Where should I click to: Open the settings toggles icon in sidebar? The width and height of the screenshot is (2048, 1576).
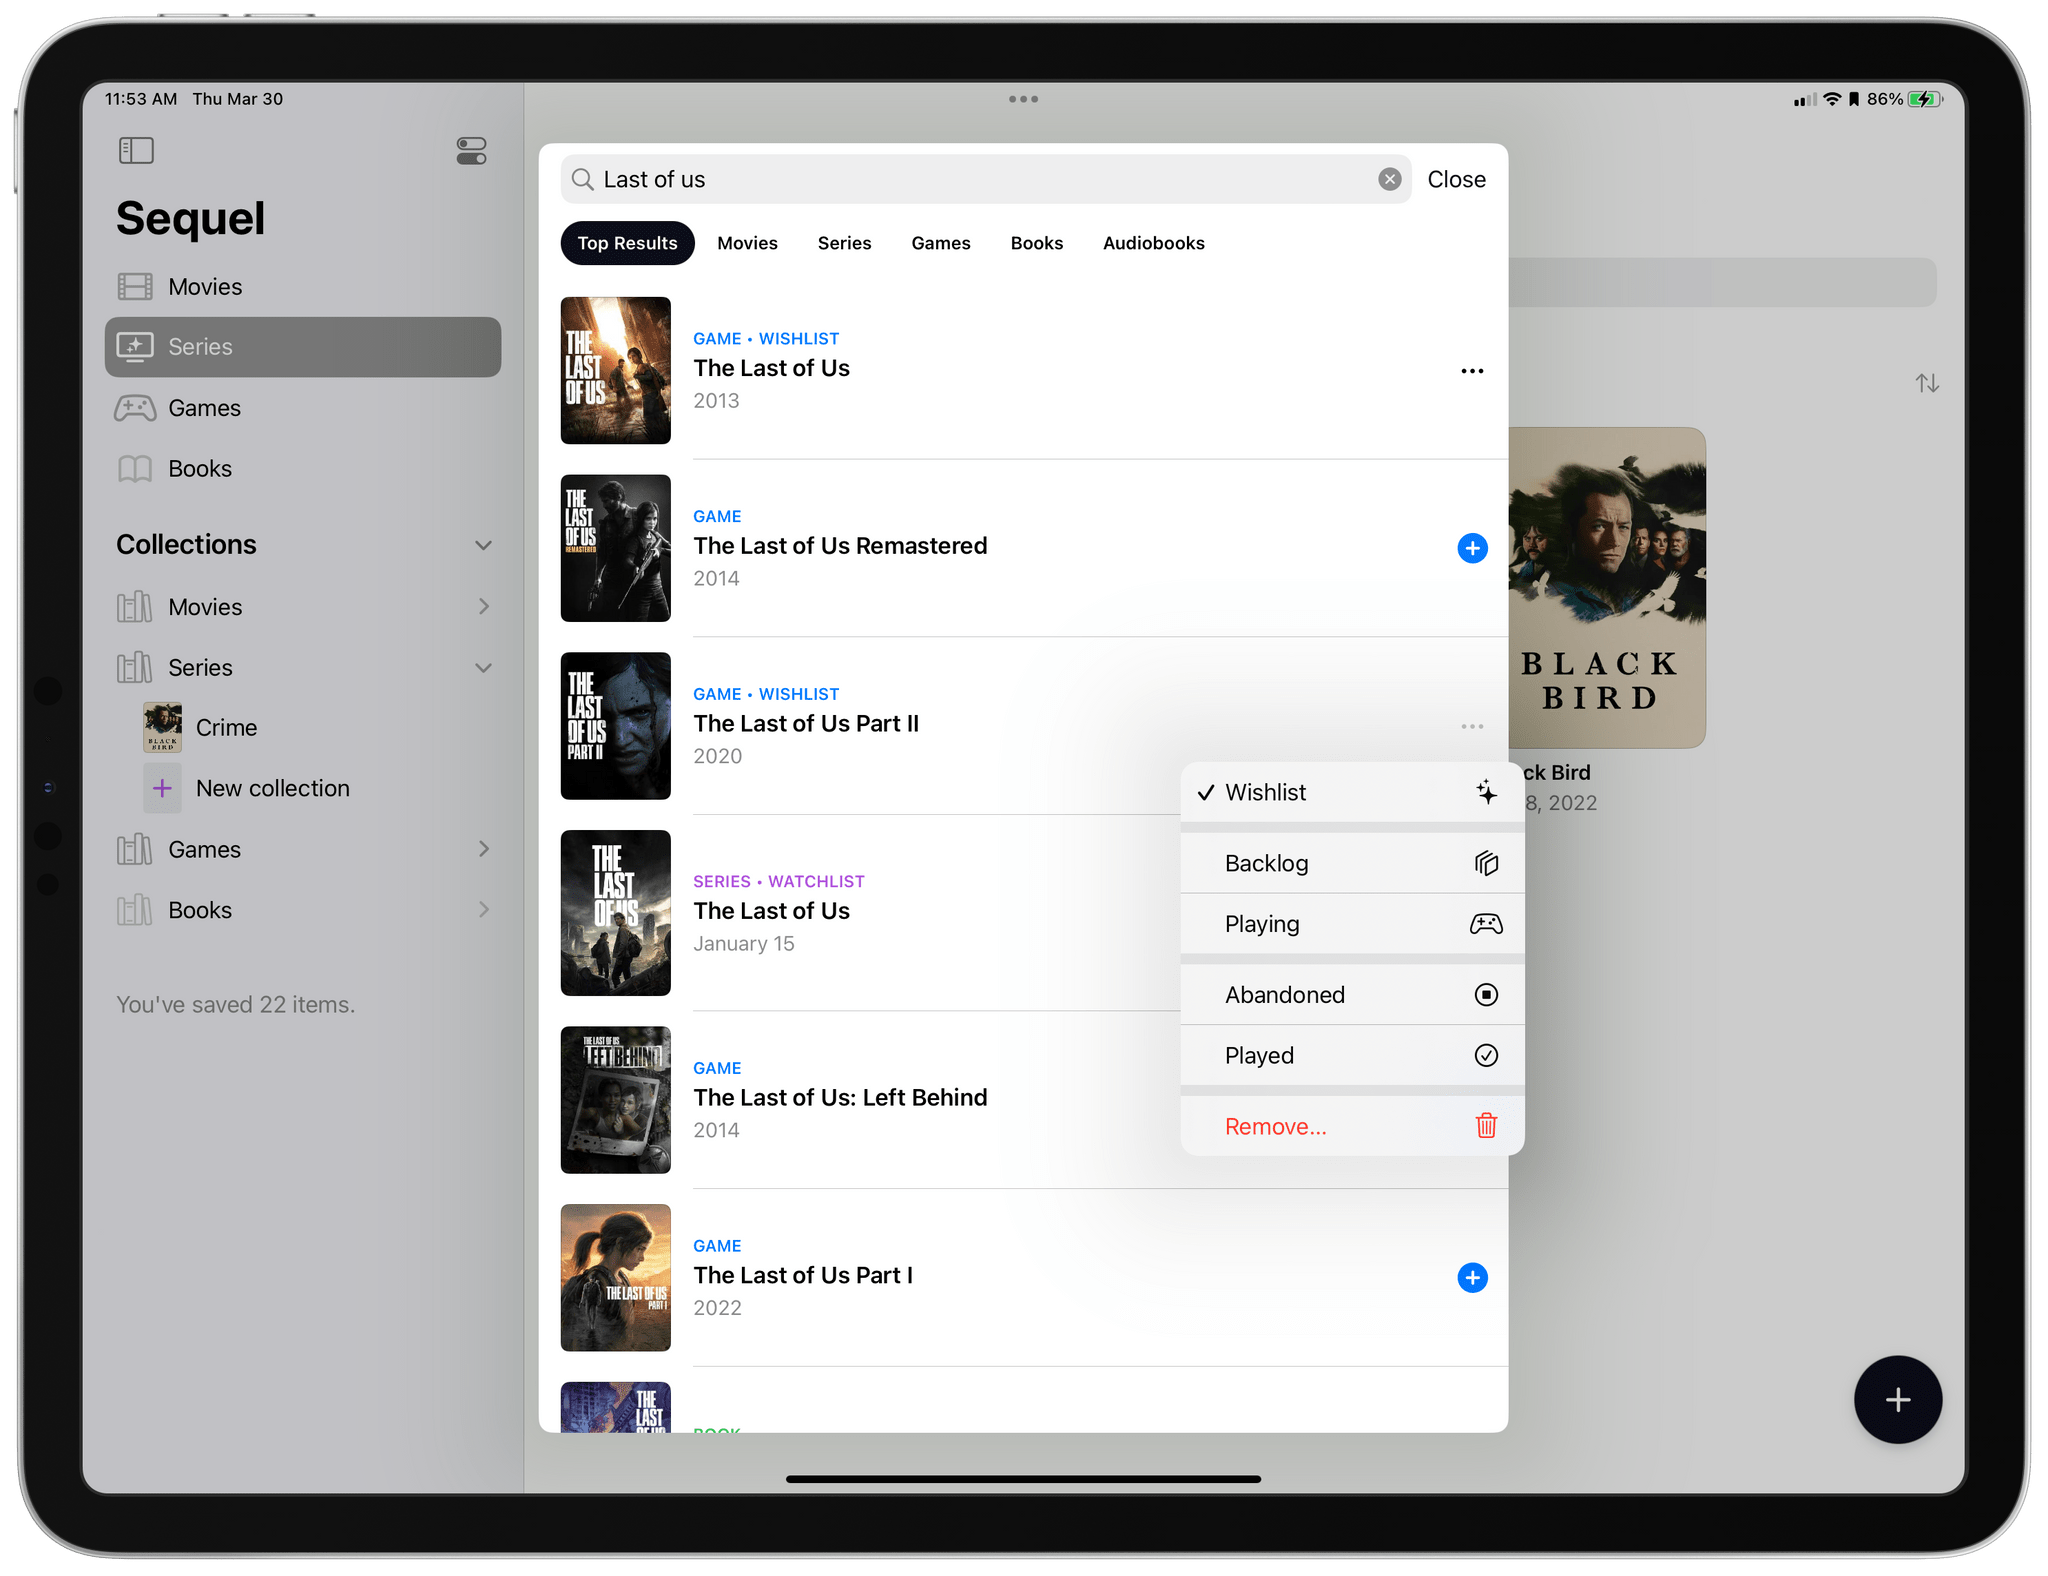click(471, 151)
